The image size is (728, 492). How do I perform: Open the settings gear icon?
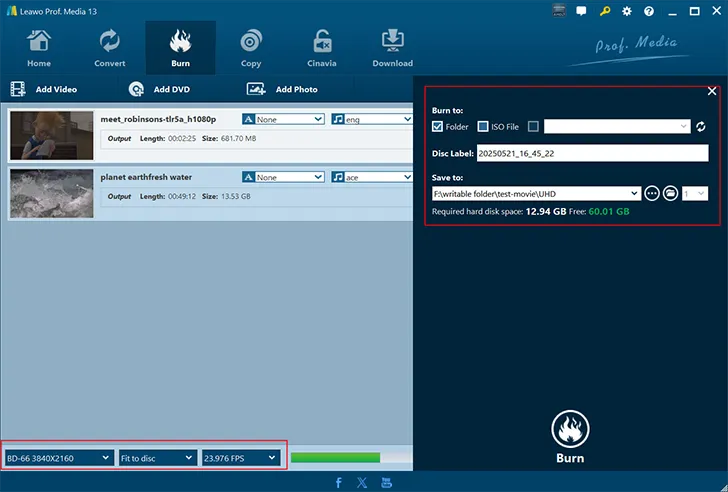(627, 11)
